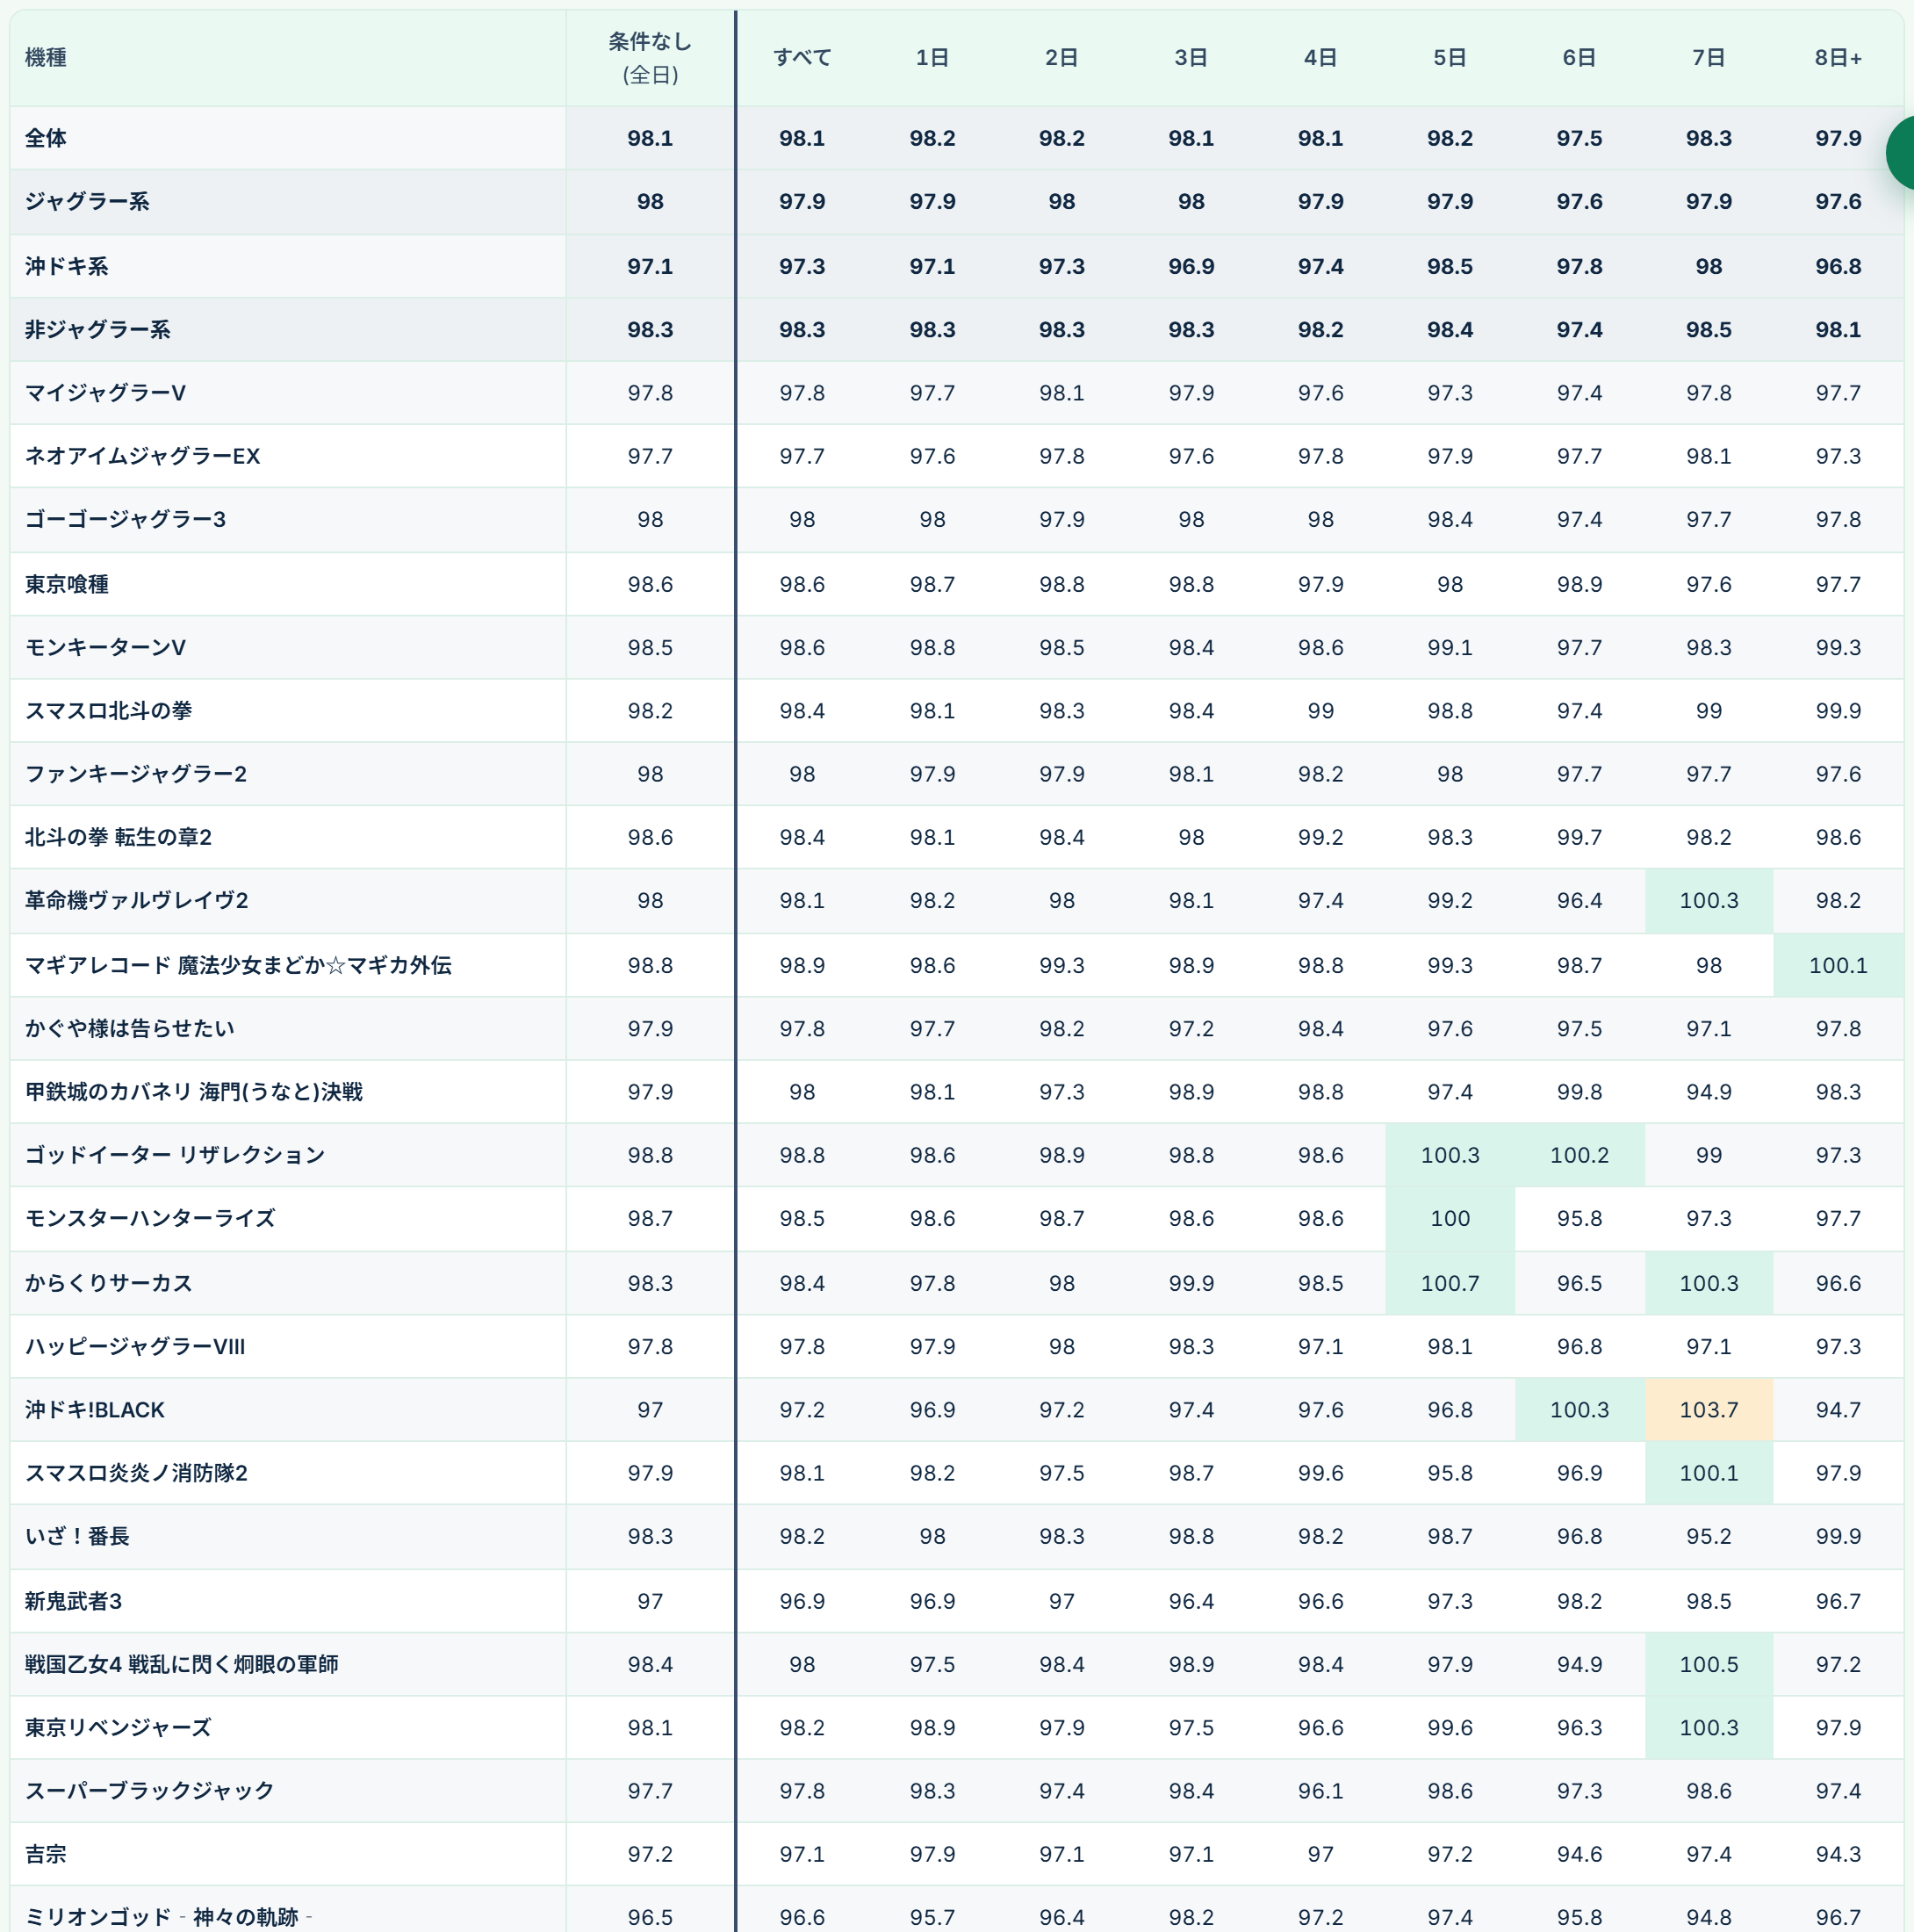This screenshot has height=1932, width=1914.
Task: Click the 96.4 cell in 新鬼武者3 row
Action: pyautogui.click(x=1191, y=1601)
